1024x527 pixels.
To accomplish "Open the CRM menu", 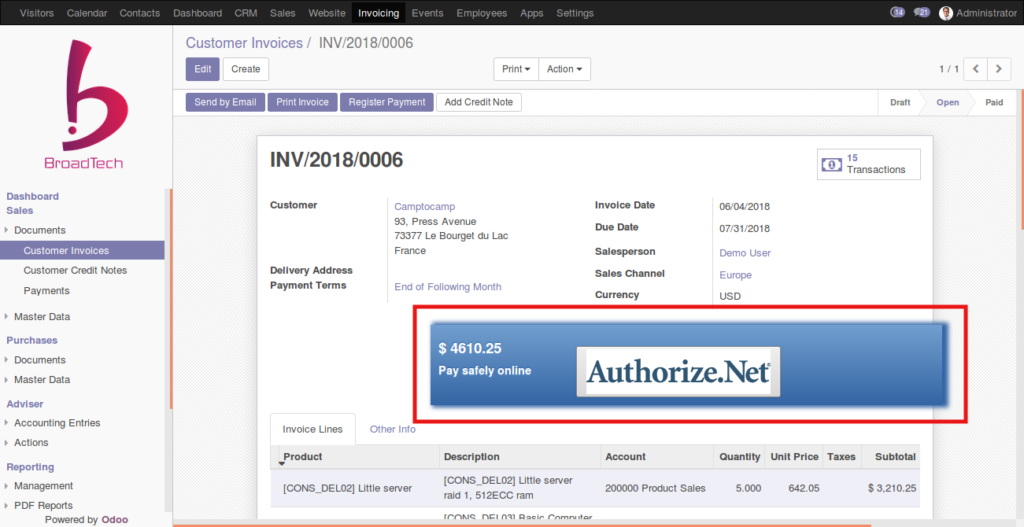I will pyautogui.click(x=246, y=13).
